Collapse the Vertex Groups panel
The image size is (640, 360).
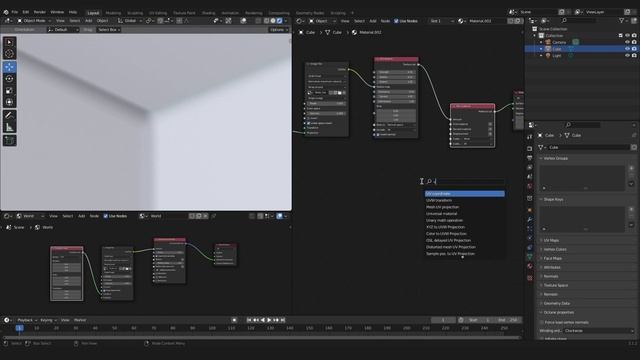555,158
